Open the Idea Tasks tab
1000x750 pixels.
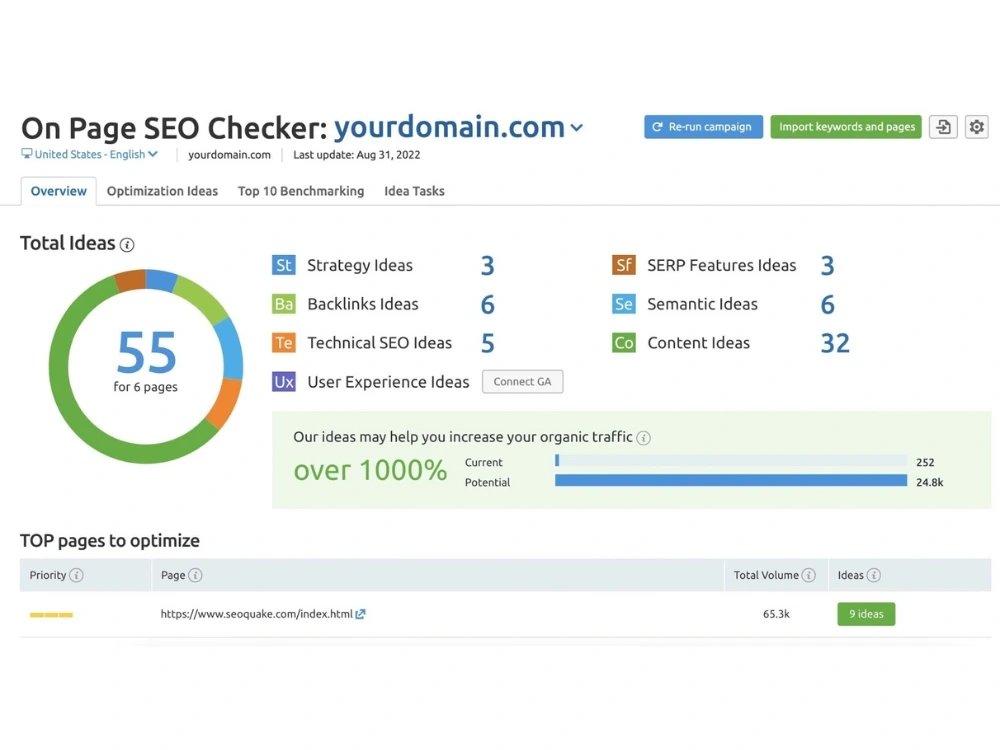(415, 191)
